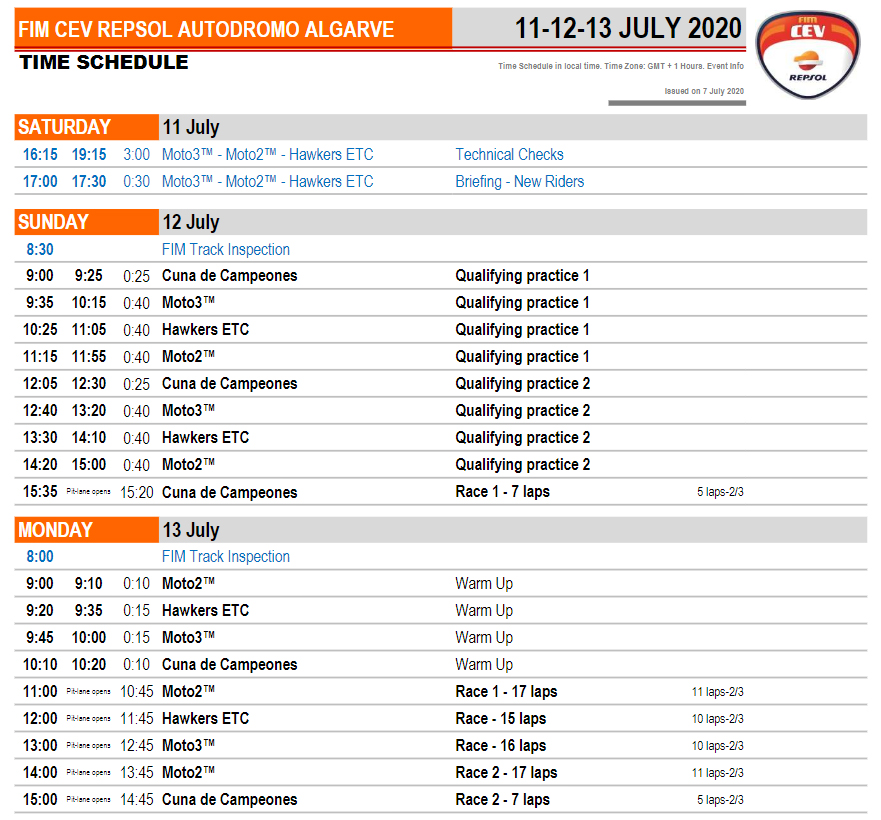The image size is (881, 820).
Task: Click the 'Issued on 7 July 2020' note
Action: pyautogui.click(x=704, y=91)
